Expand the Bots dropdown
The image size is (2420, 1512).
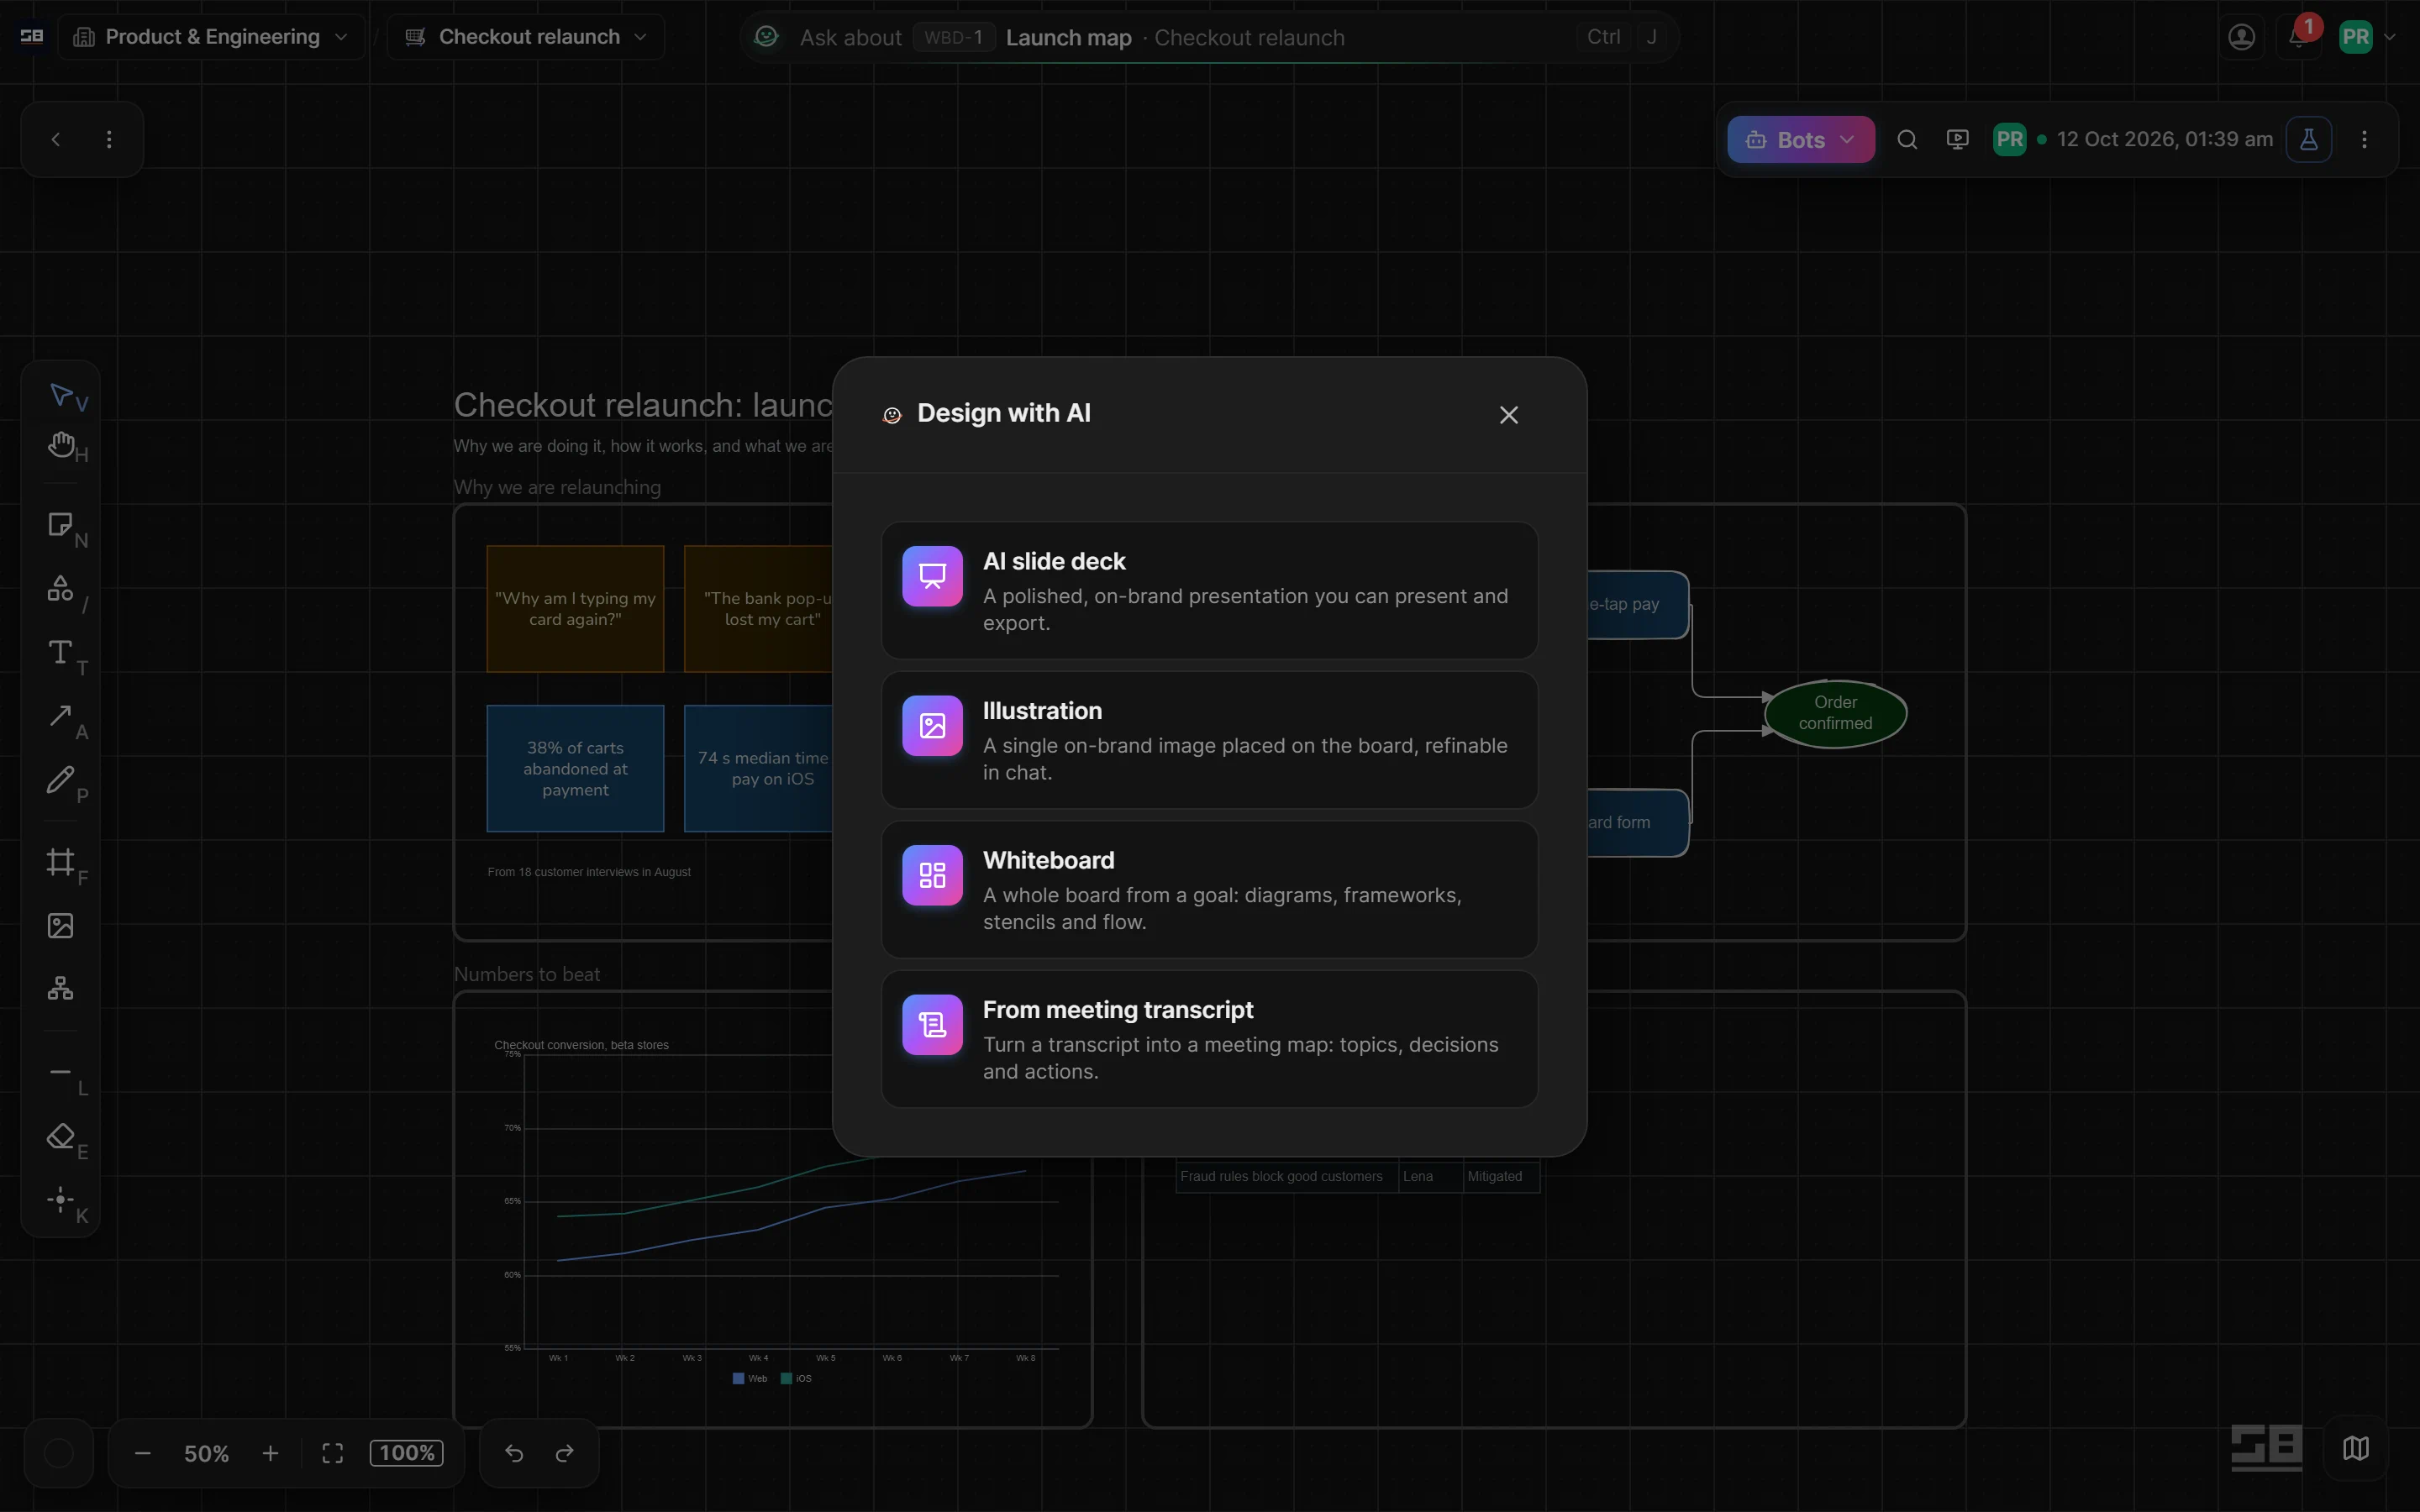[x=1800, y=139]
